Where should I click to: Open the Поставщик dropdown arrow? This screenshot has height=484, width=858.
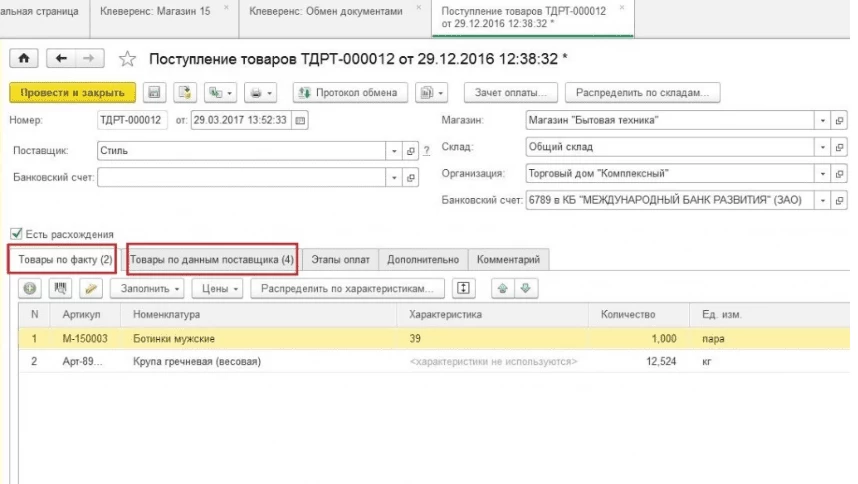point(393,151)
